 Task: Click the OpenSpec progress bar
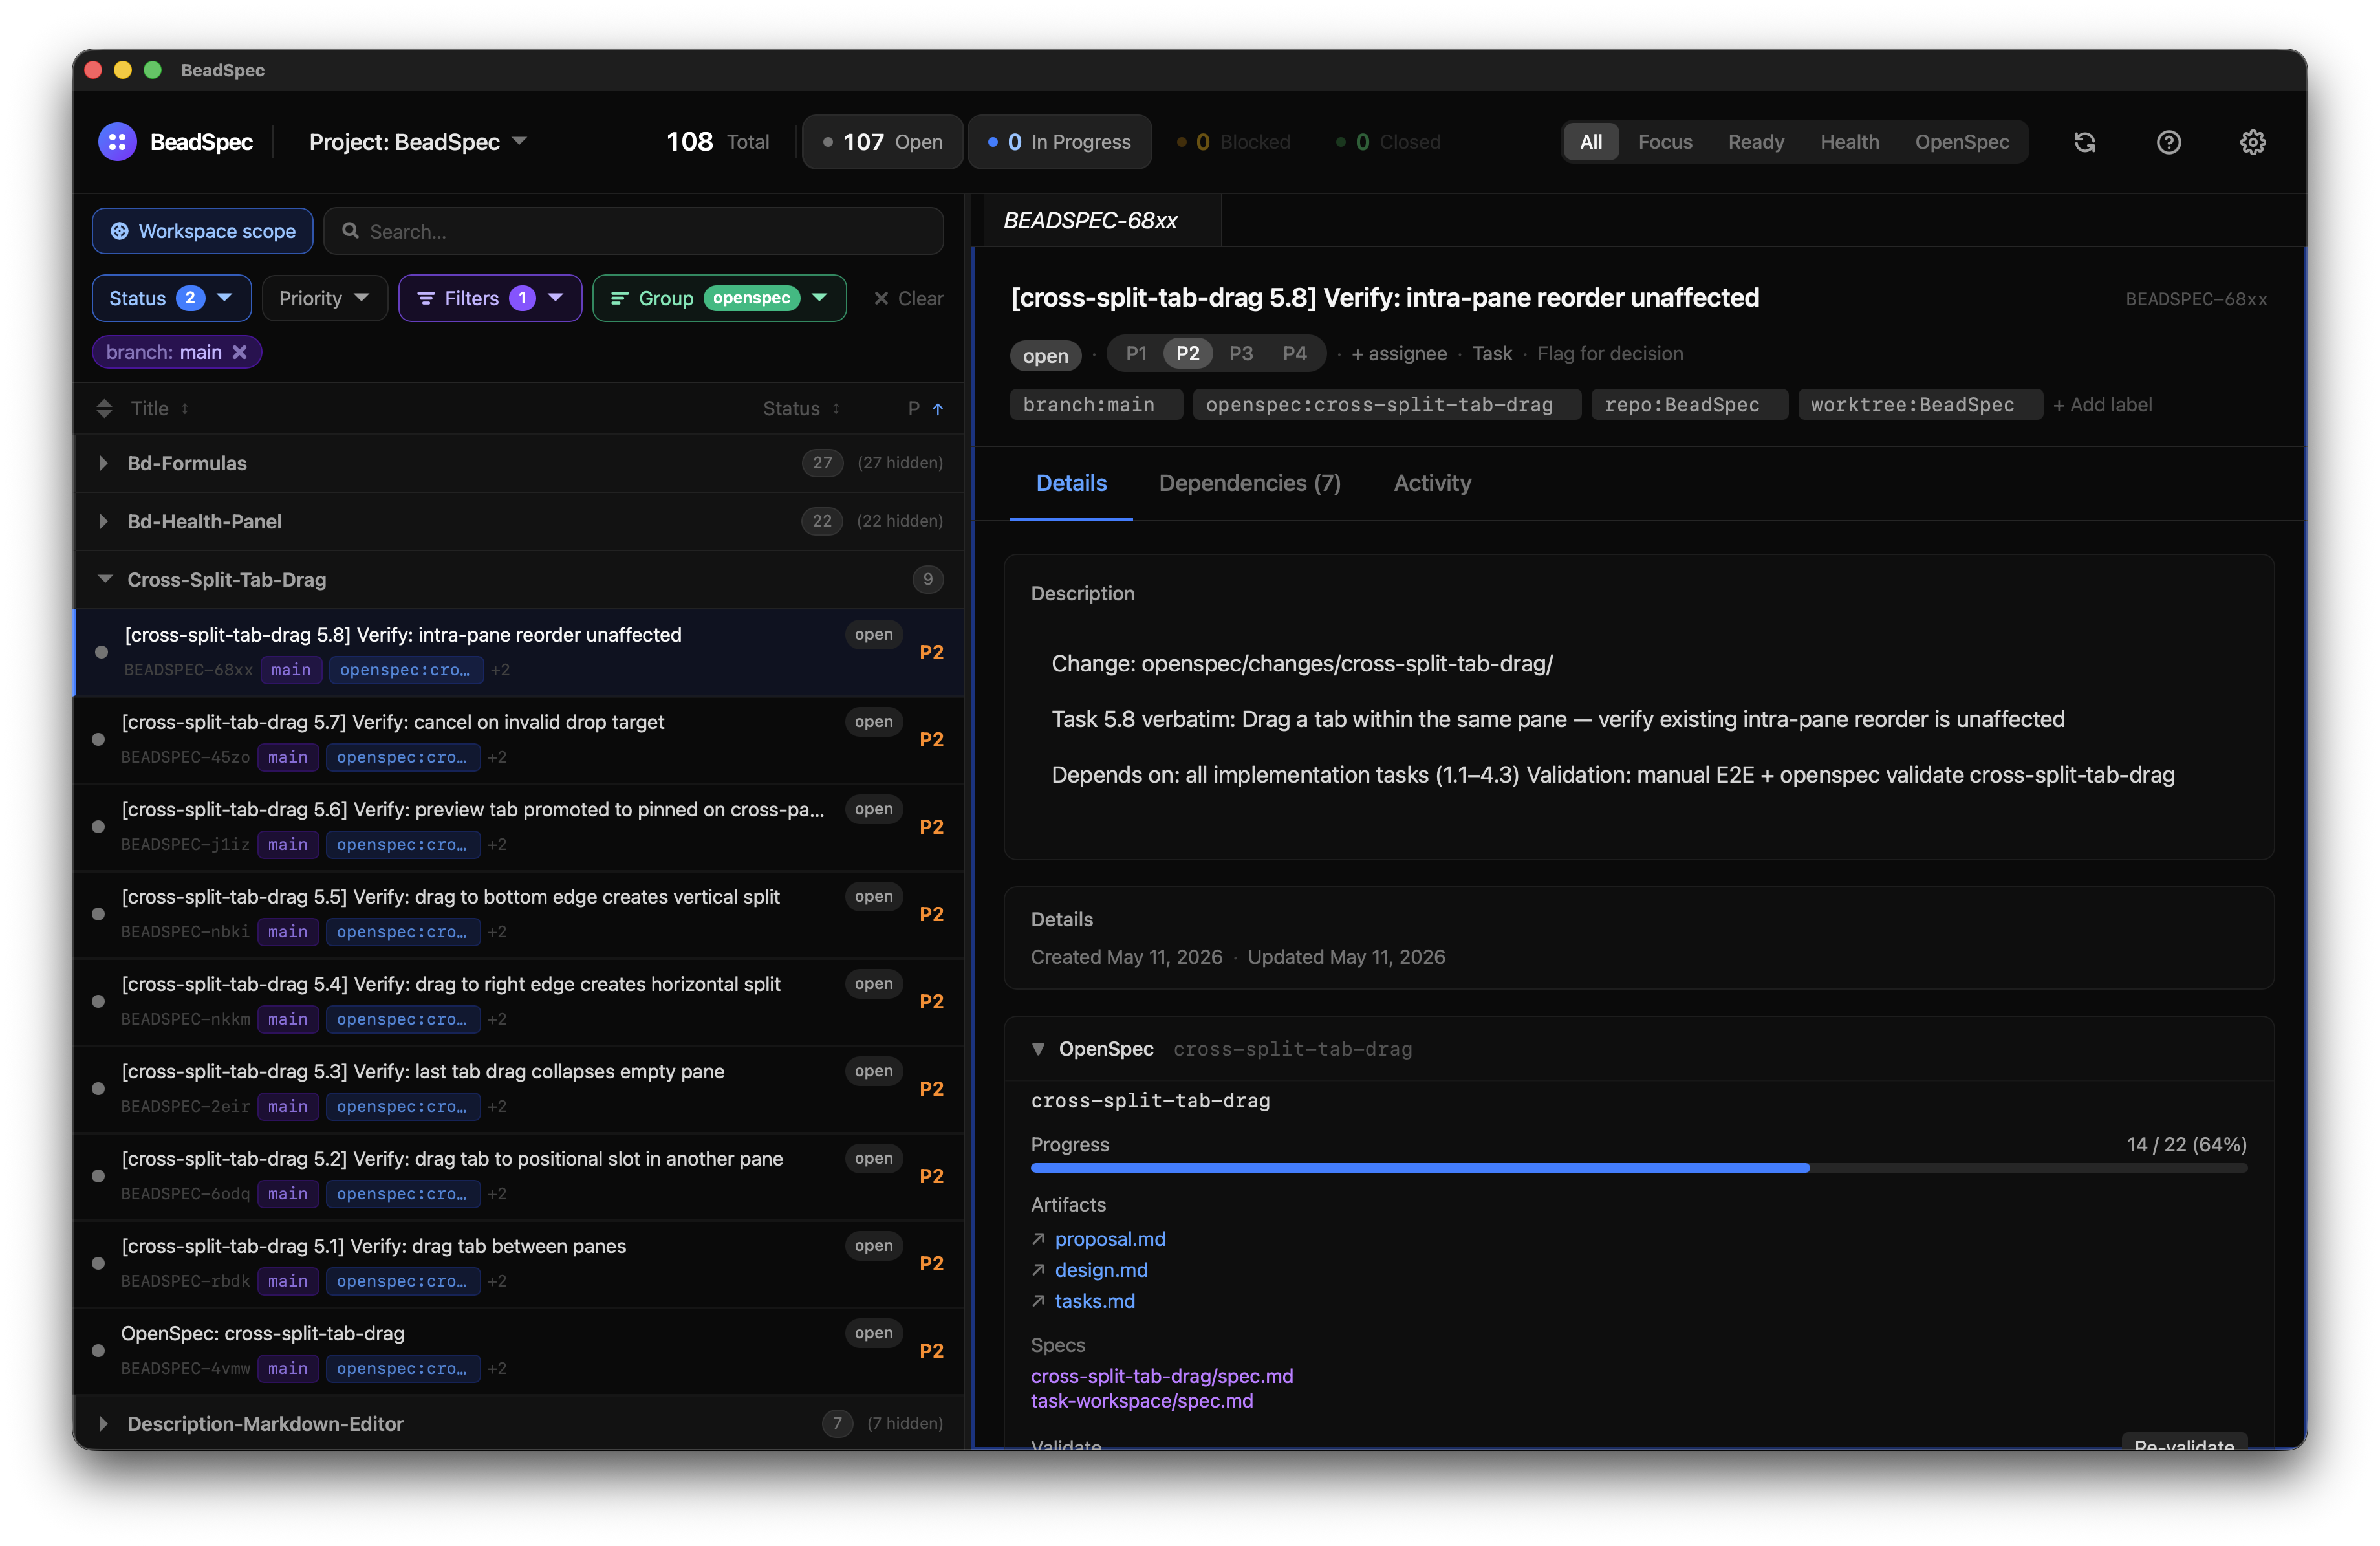[1638, 1167]
